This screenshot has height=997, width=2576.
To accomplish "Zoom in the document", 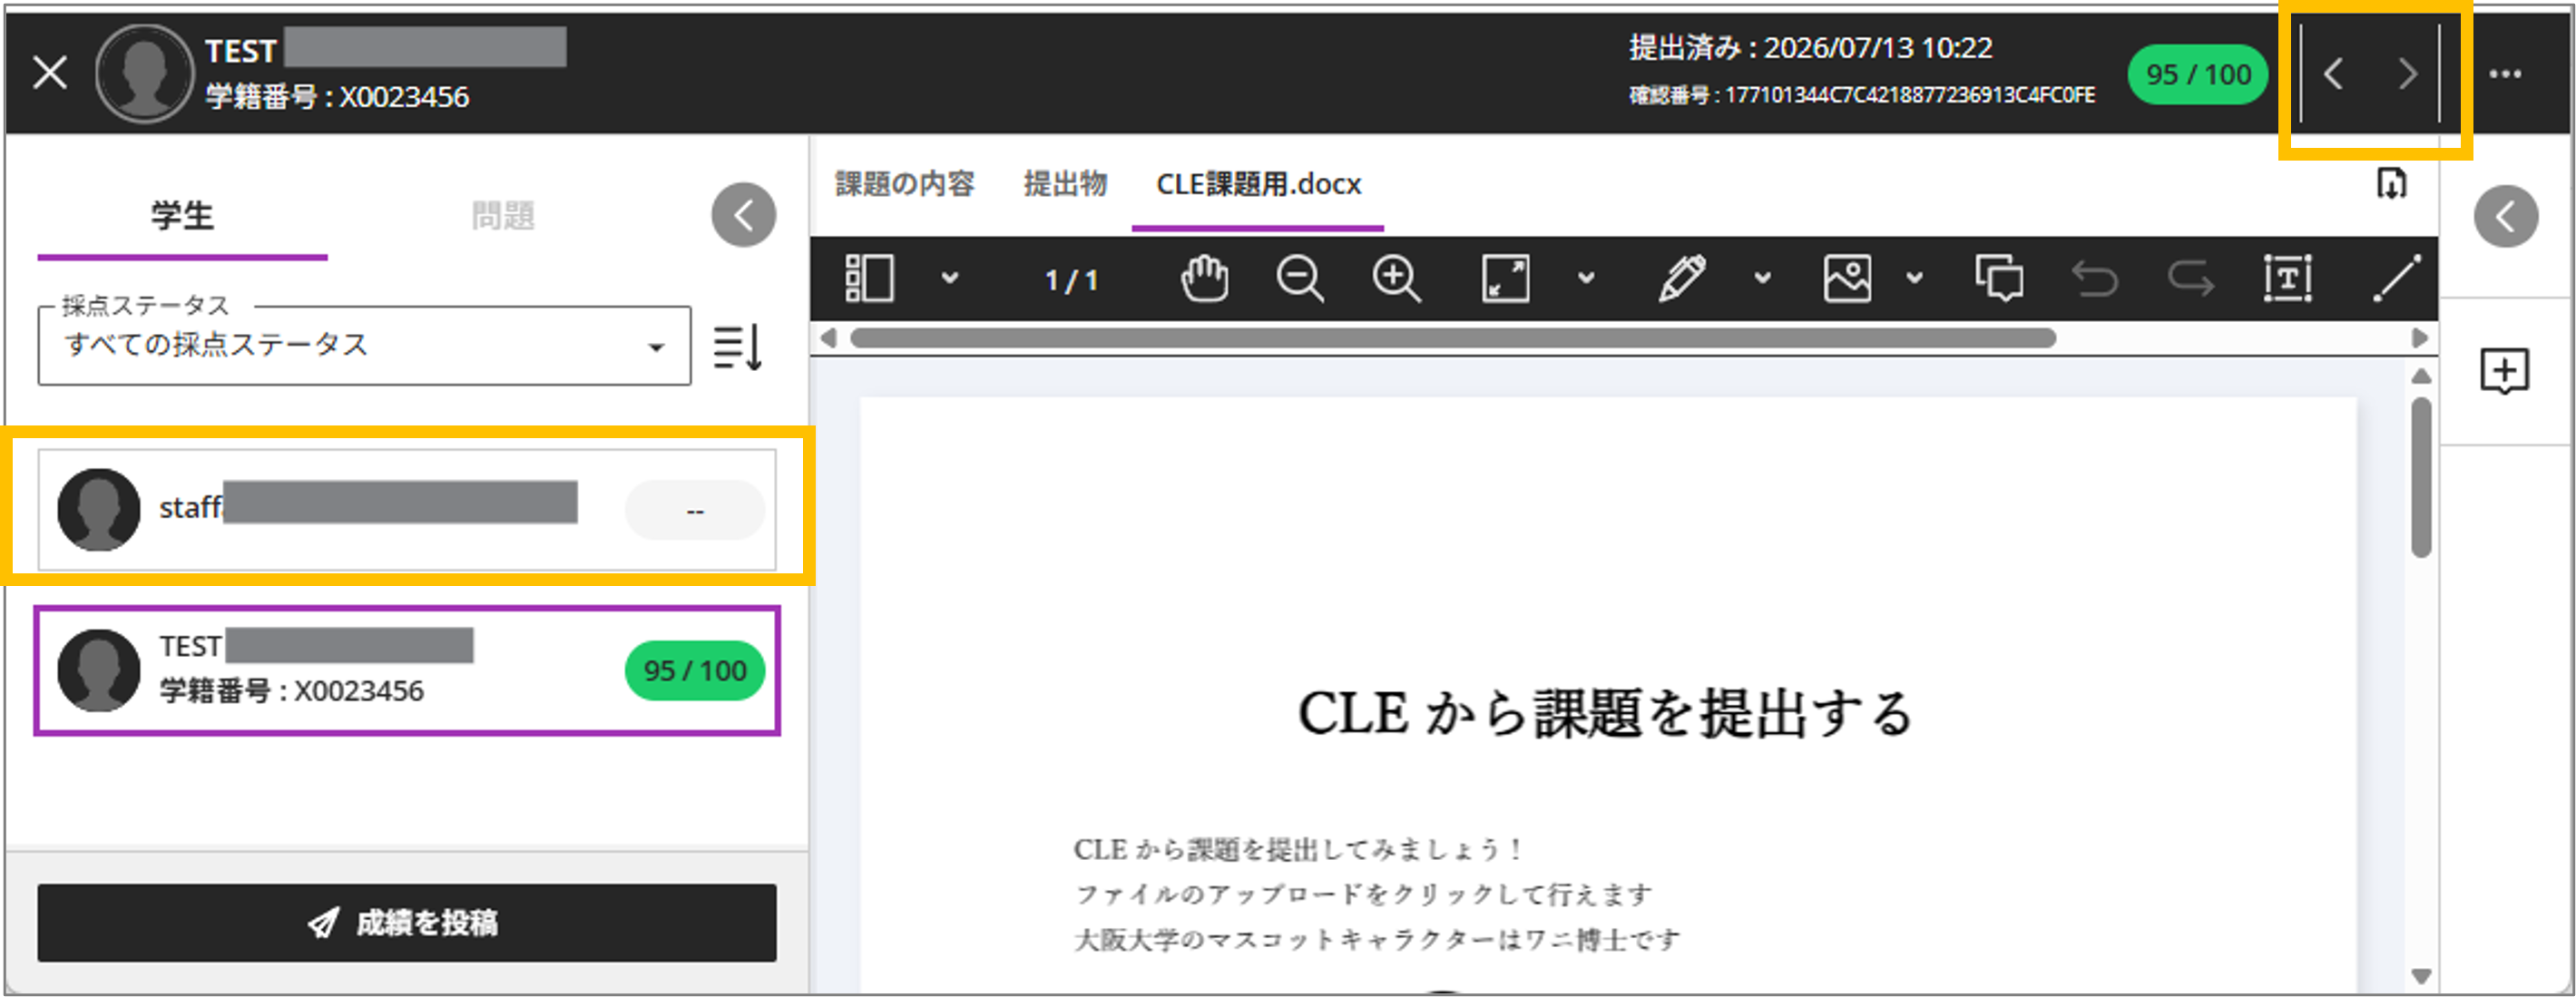I will click(1396, 278).
